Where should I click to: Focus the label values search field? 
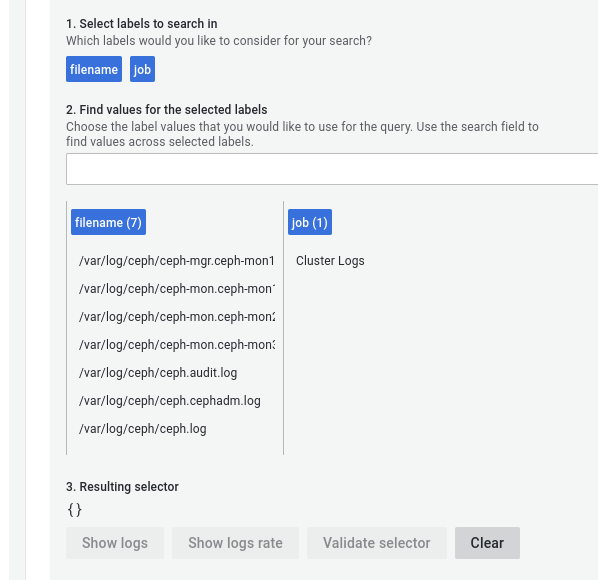pos(332,169)
